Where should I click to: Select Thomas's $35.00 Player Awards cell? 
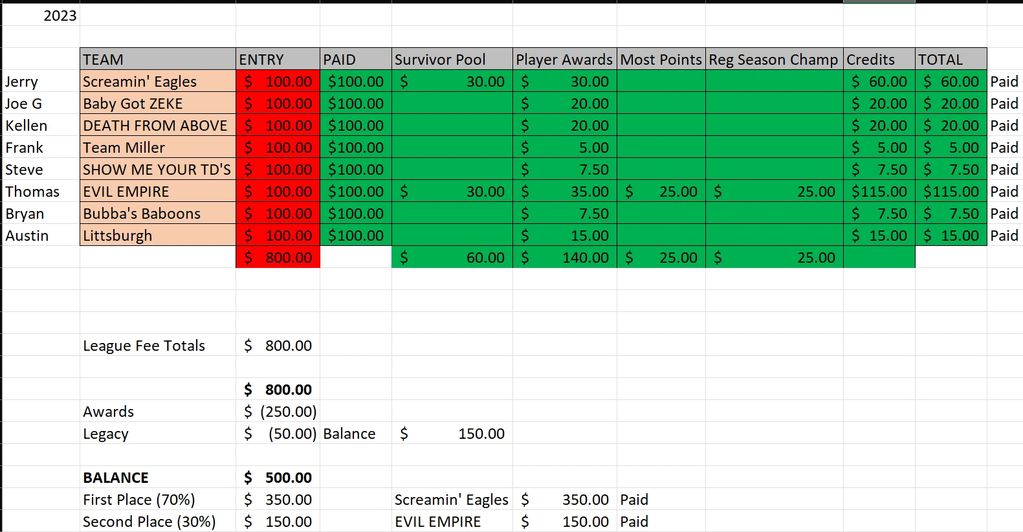[x=564, y=192]
